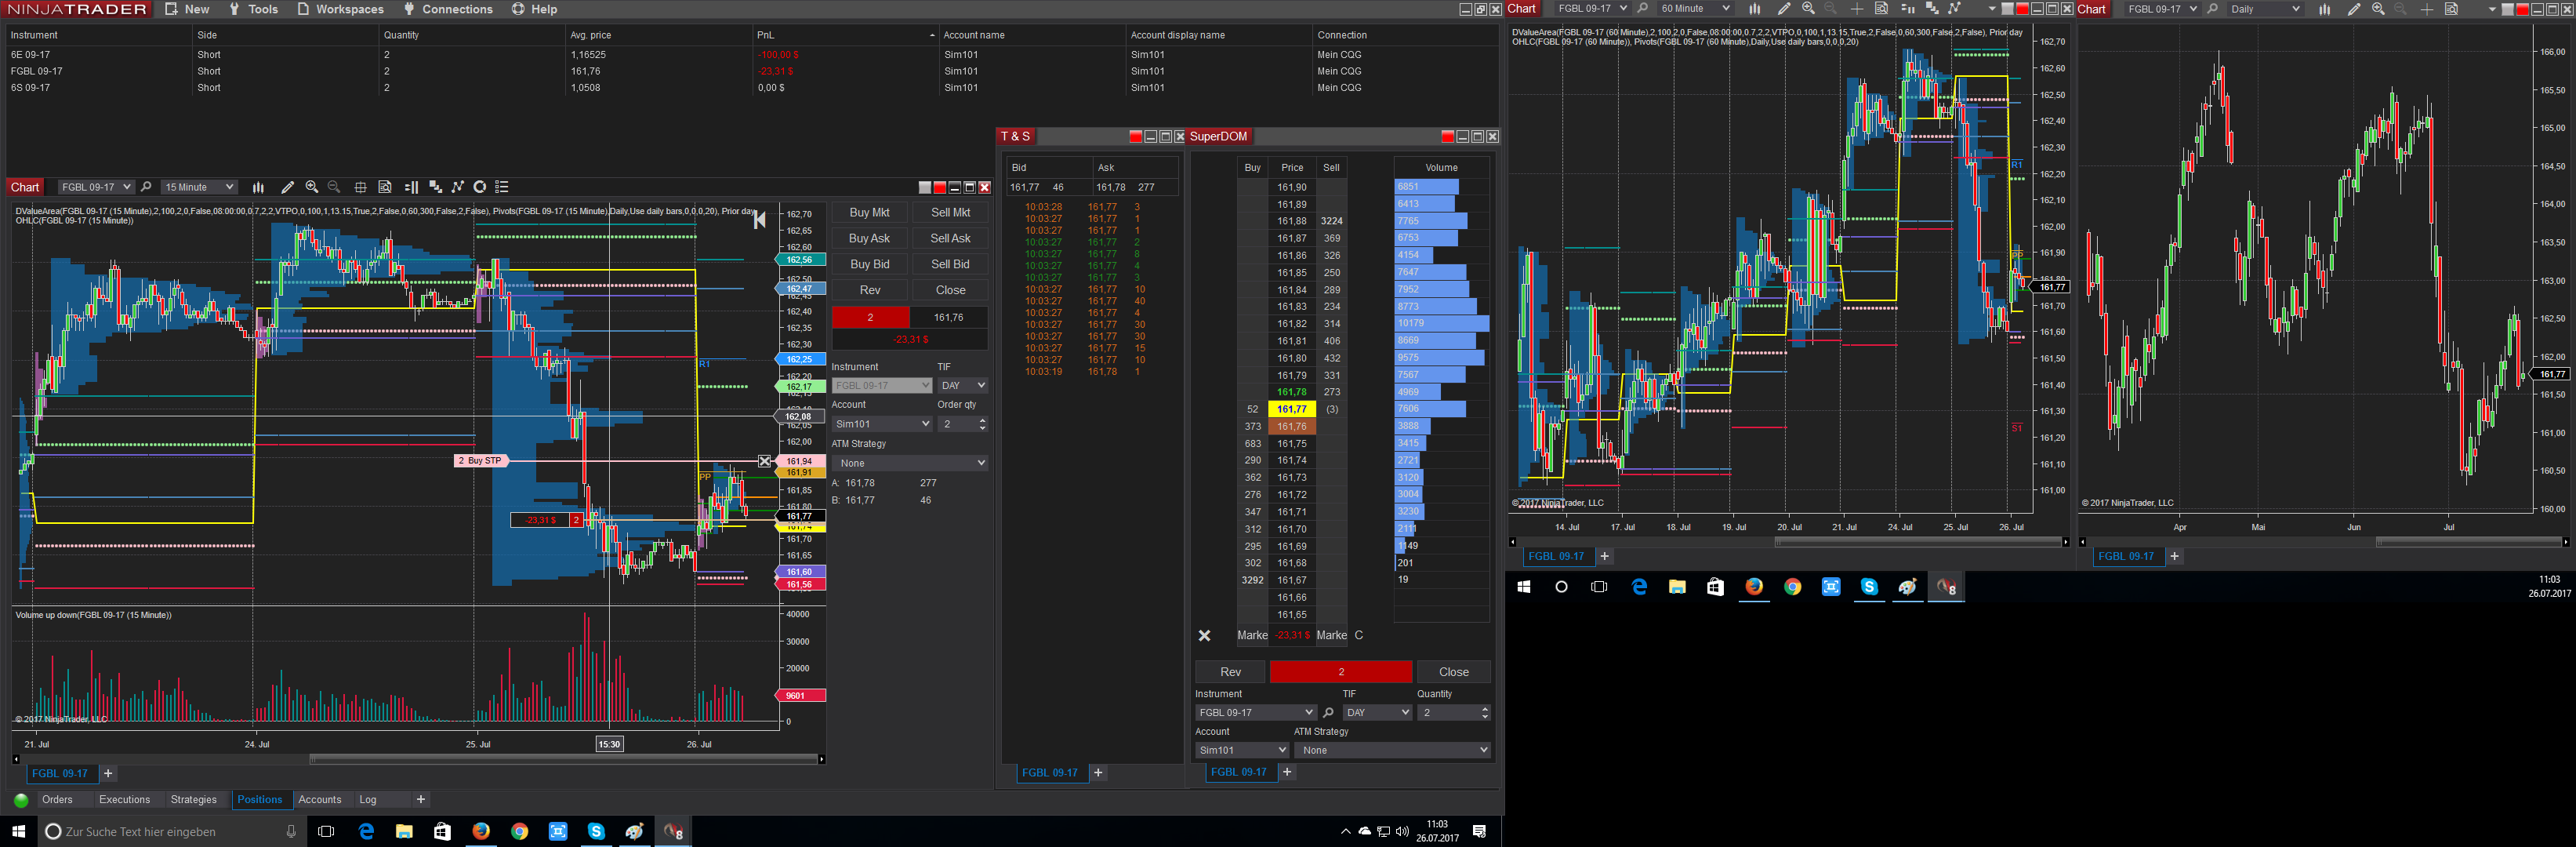Open the Workspaces menu

pos(340,9)
